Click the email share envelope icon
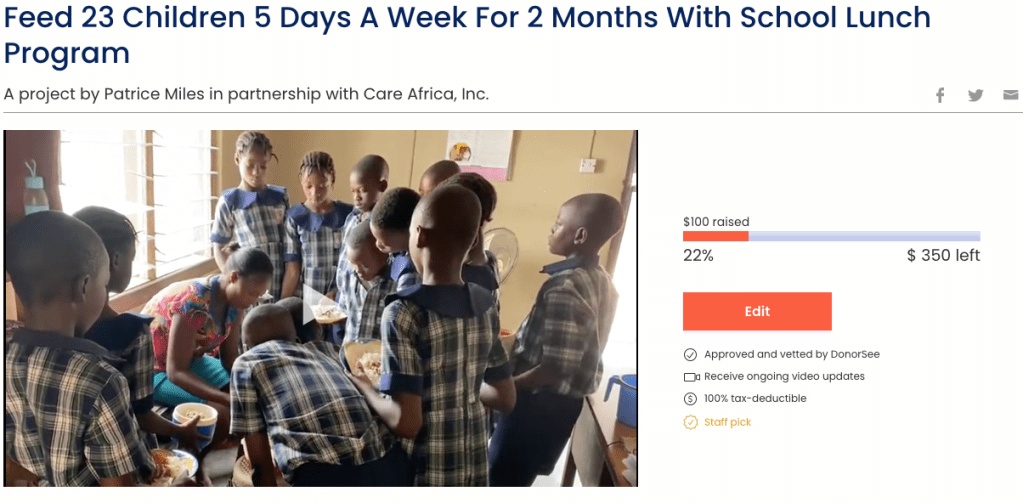This screenshot has width=1023, height=503. click(x=1011, y=95)
